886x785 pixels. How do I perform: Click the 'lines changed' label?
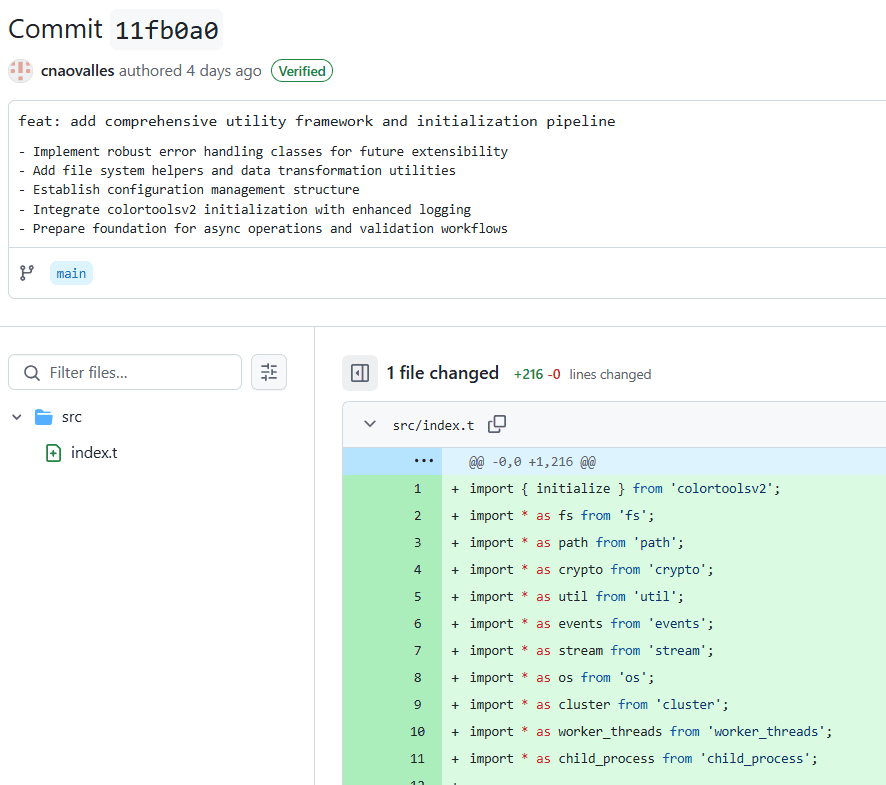tap(610, 375)
